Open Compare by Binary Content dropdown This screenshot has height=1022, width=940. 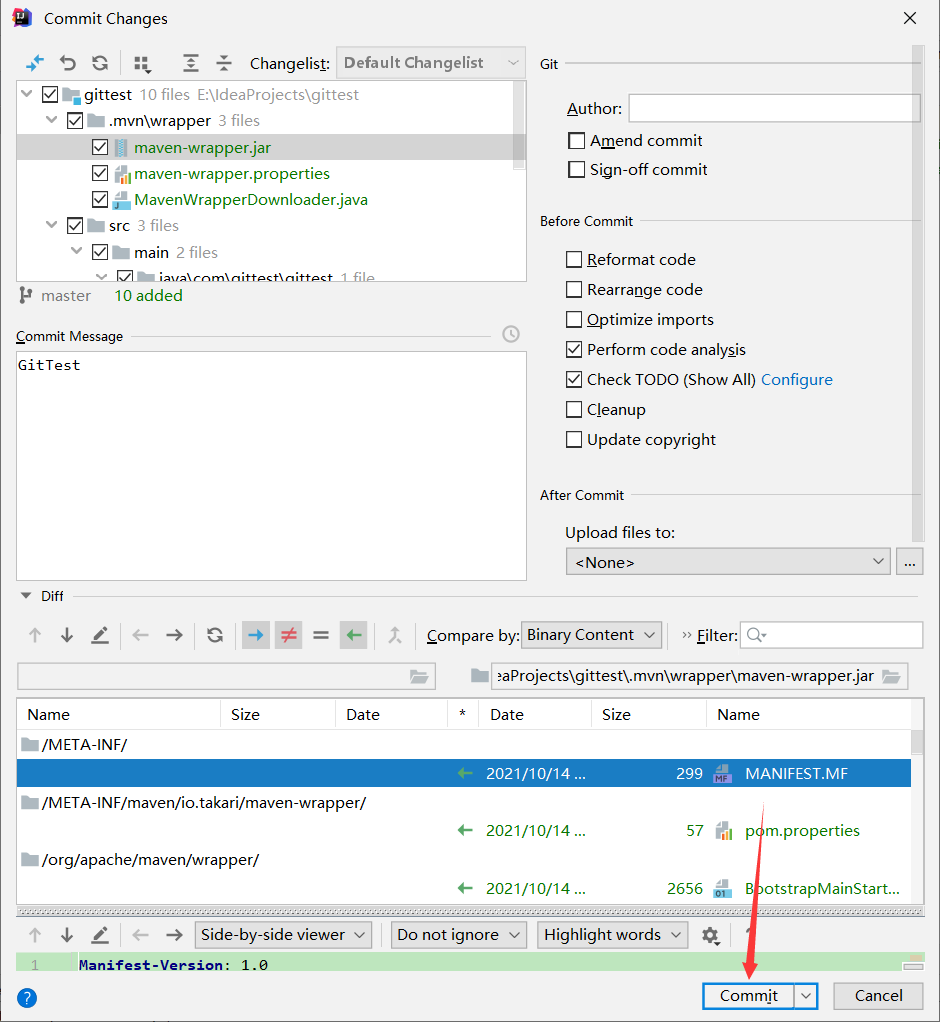(x=591, y=635)
